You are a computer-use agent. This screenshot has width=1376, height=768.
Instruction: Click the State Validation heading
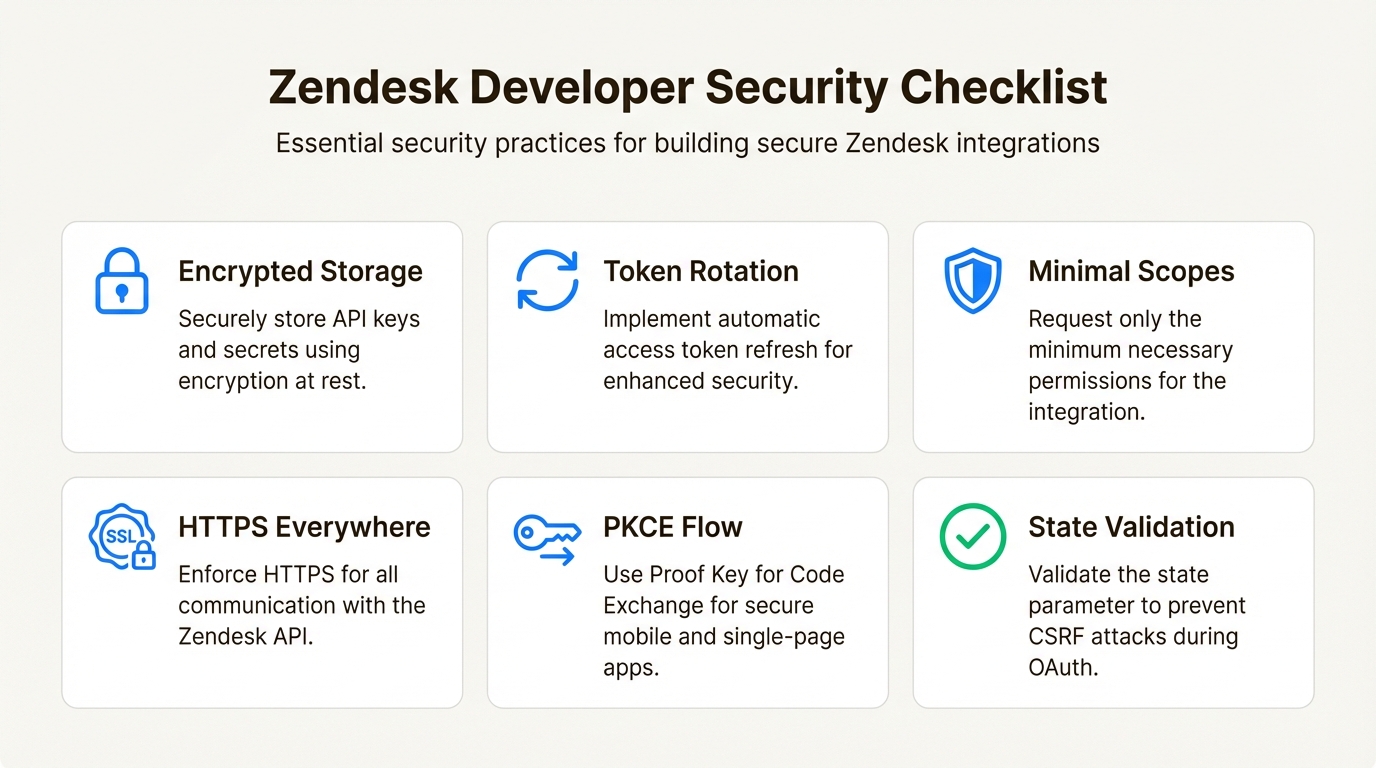click(1131, 527)
